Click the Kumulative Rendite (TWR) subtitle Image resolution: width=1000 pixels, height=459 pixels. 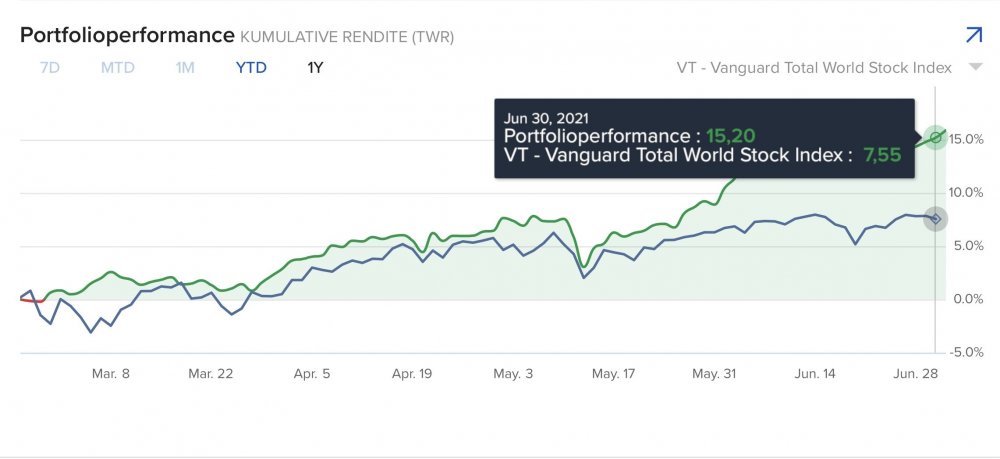click(347, 37)
